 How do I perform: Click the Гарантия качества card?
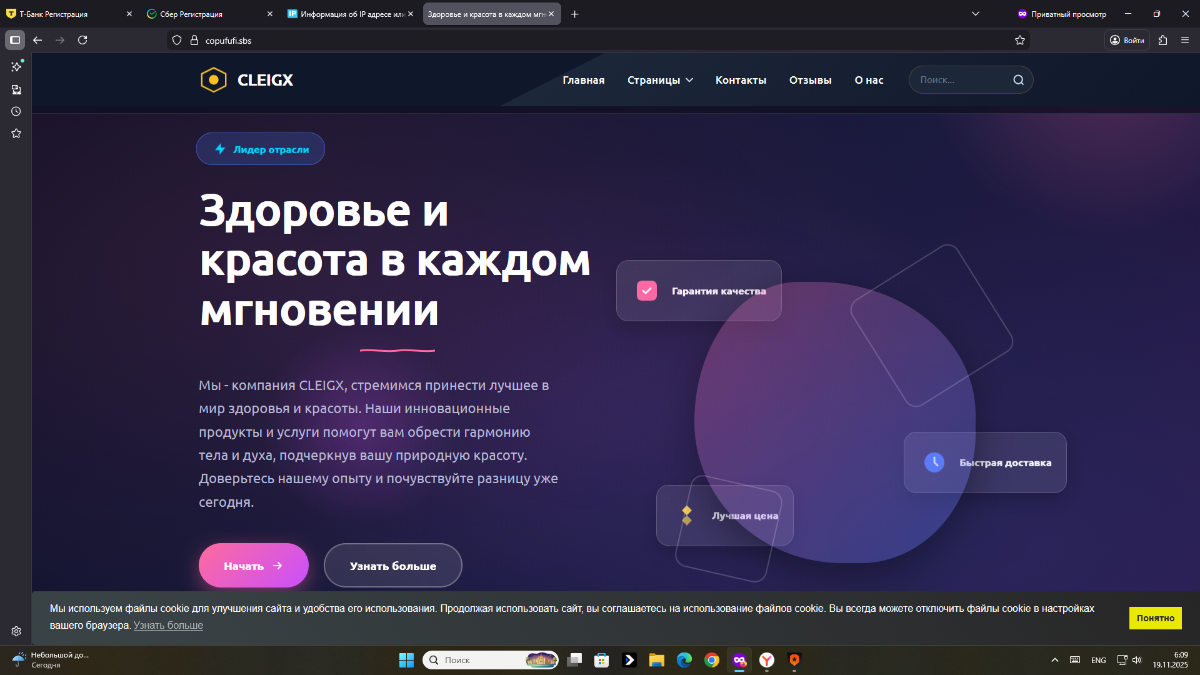(699, 291)
